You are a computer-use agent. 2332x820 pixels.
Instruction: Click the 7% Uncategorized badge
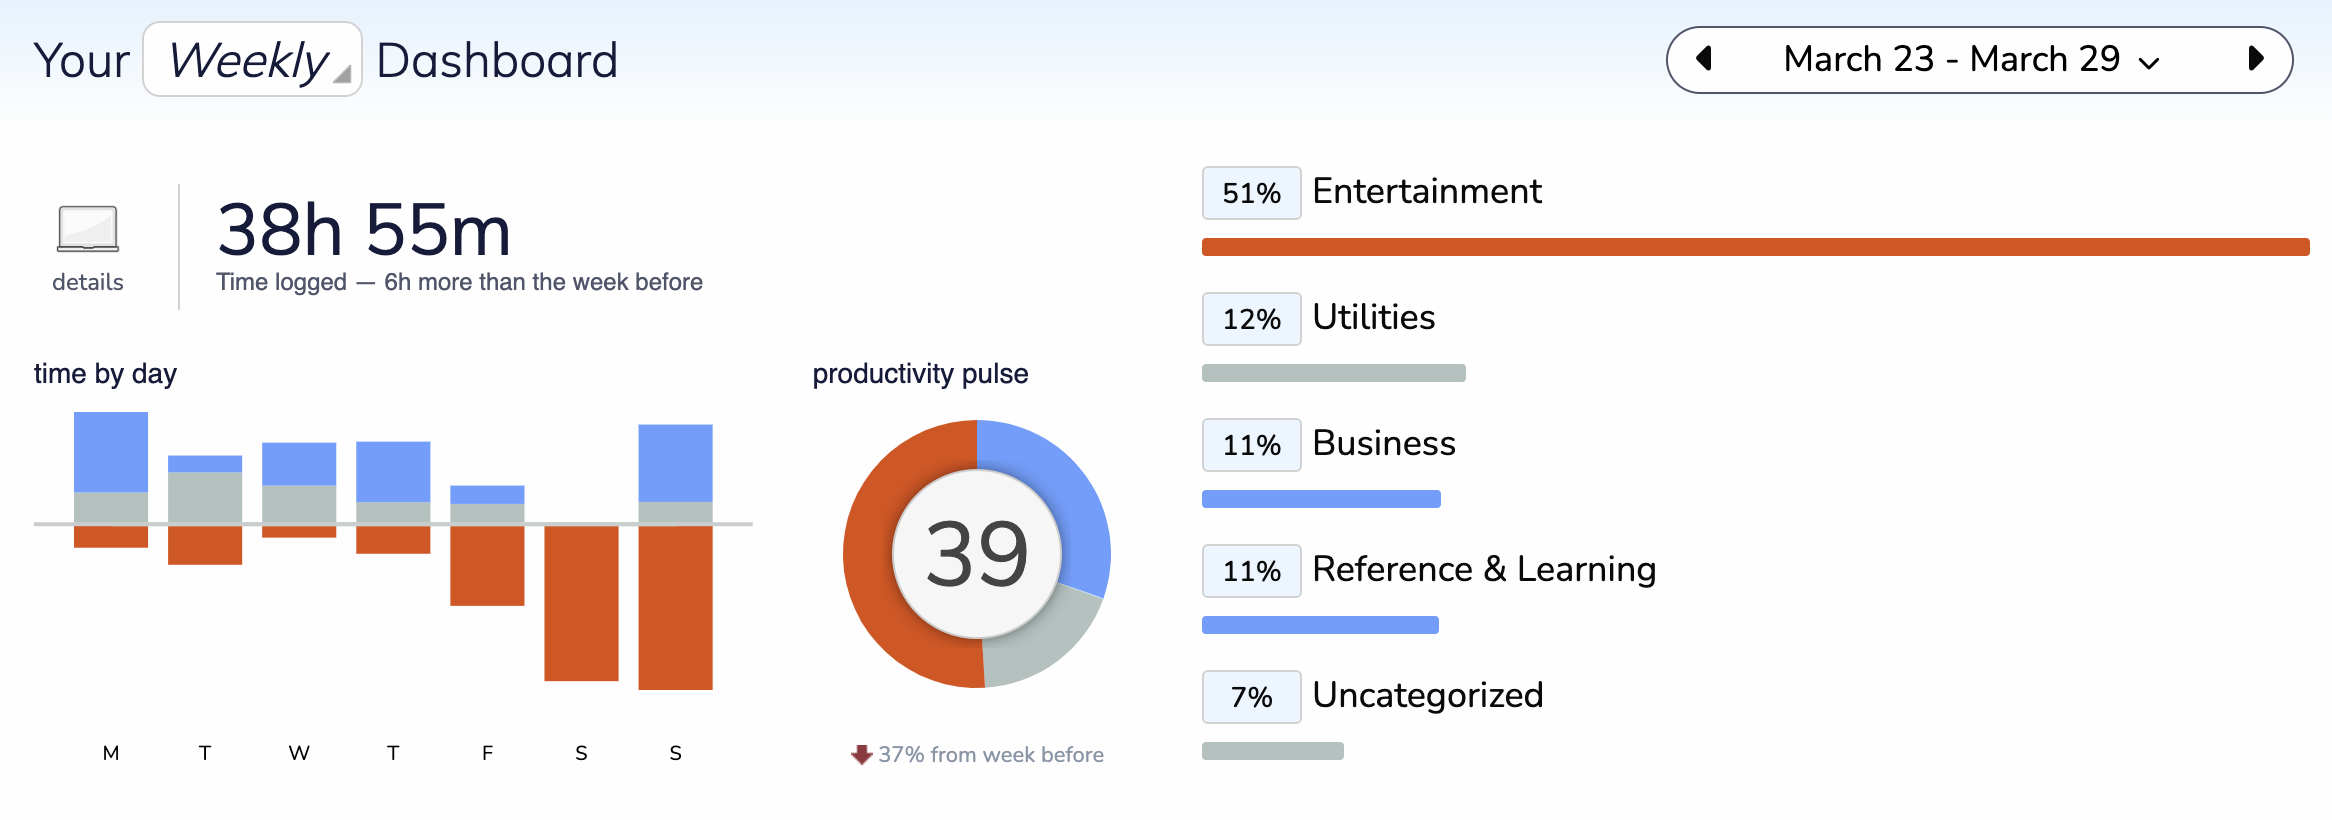[x=1251, y=697]
